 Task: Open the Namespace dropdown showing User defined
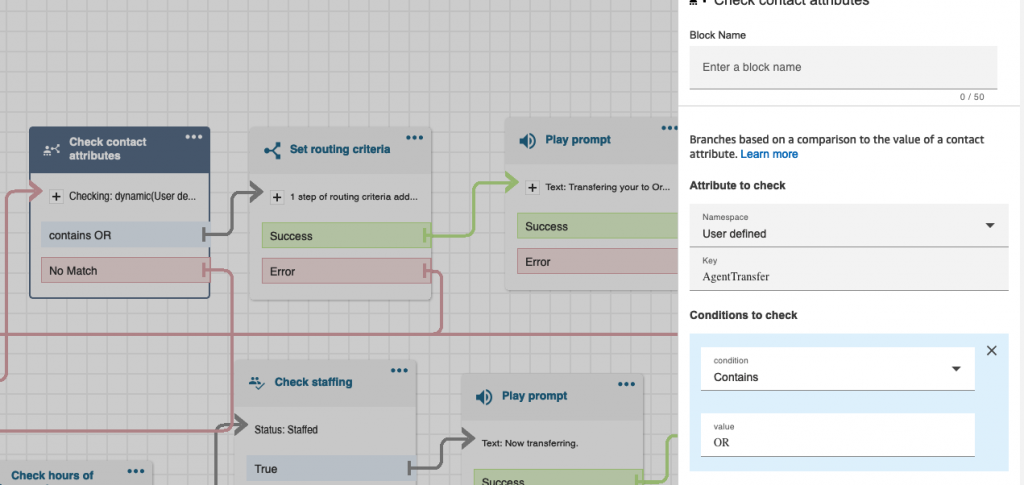pos(849,226)
